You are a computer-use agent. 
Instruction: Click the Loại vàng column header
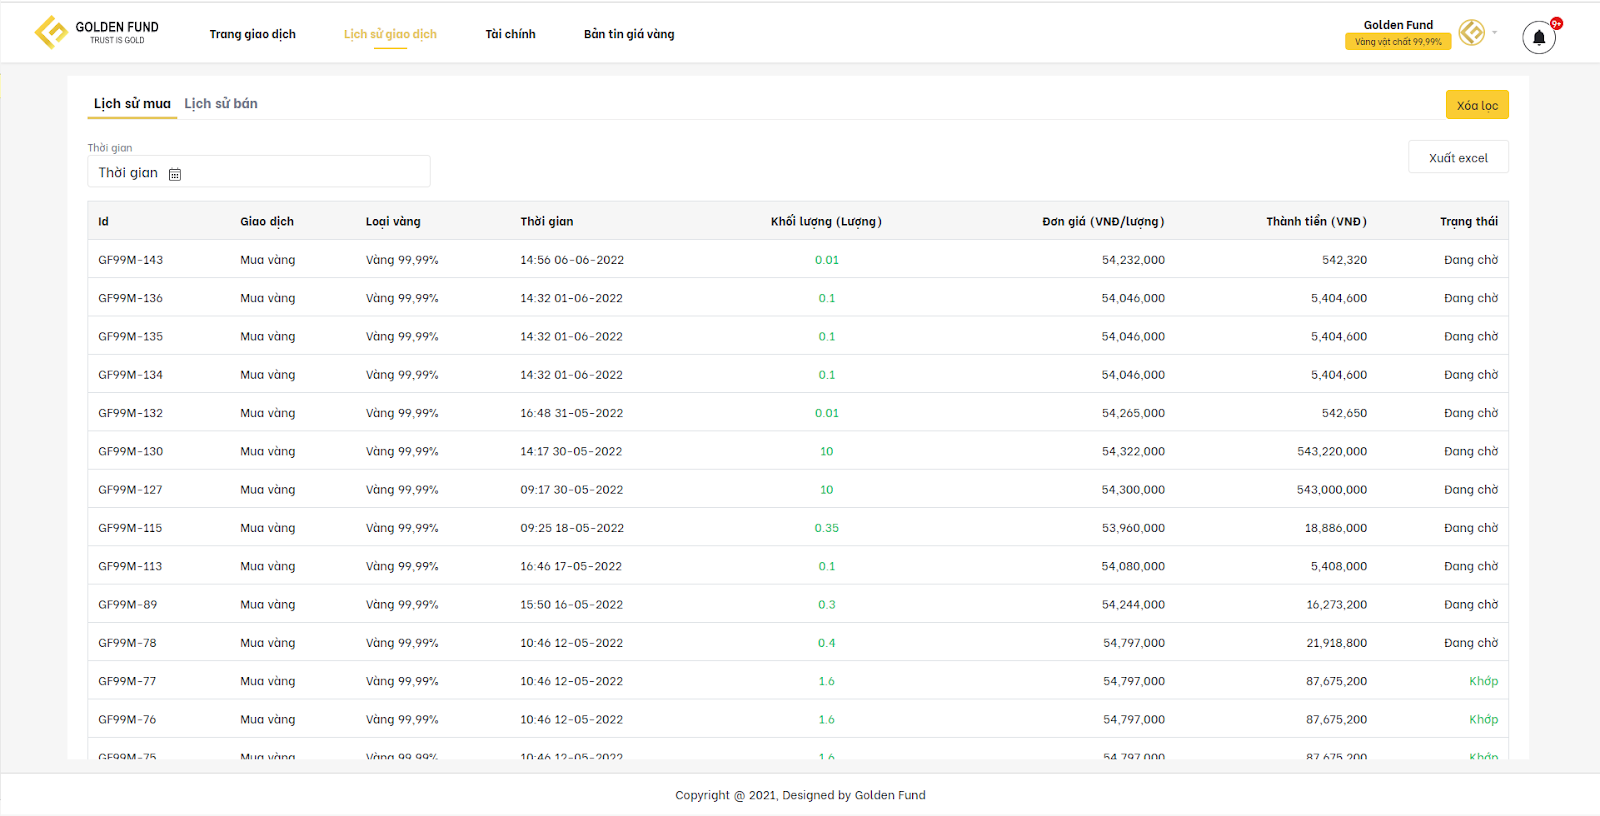(x=393, y=222)
